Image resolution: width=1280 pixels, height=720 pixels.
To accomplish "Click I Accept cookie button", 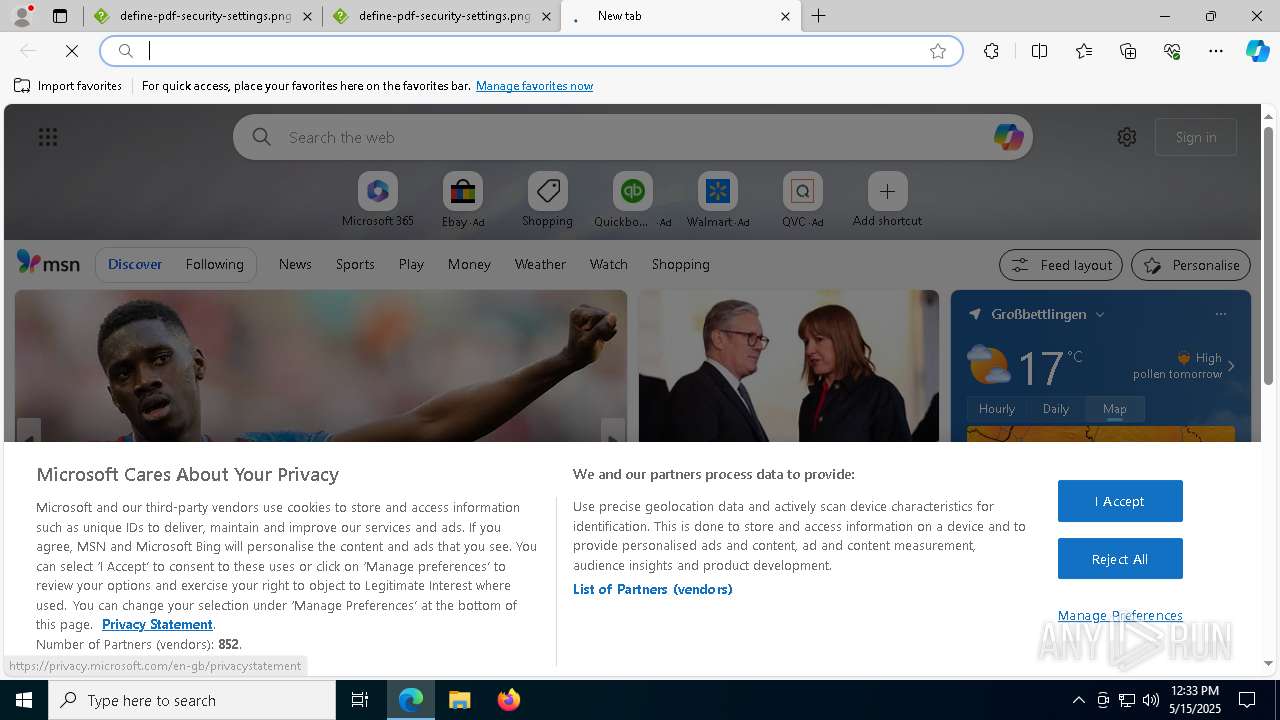I will click(x=1120, y=501).
